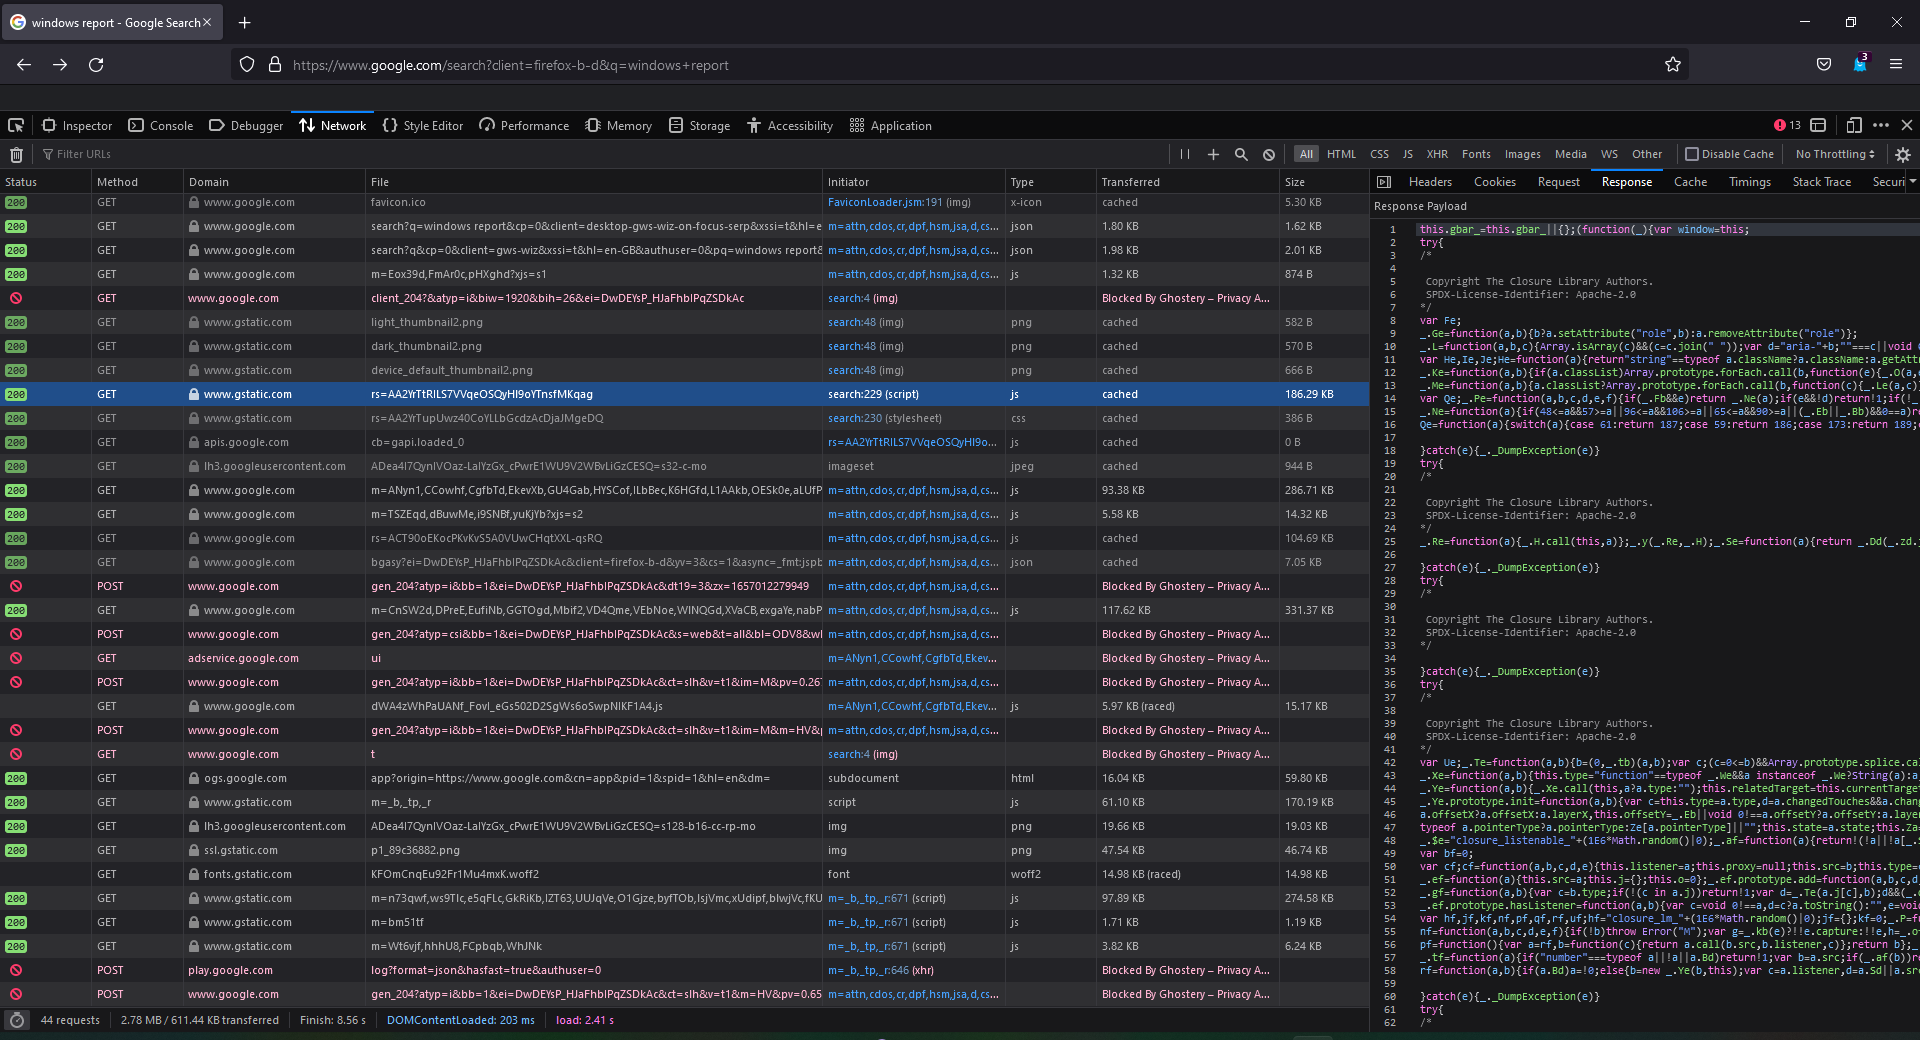Toggle the request details sidebar pane

tap(1384, 182)
